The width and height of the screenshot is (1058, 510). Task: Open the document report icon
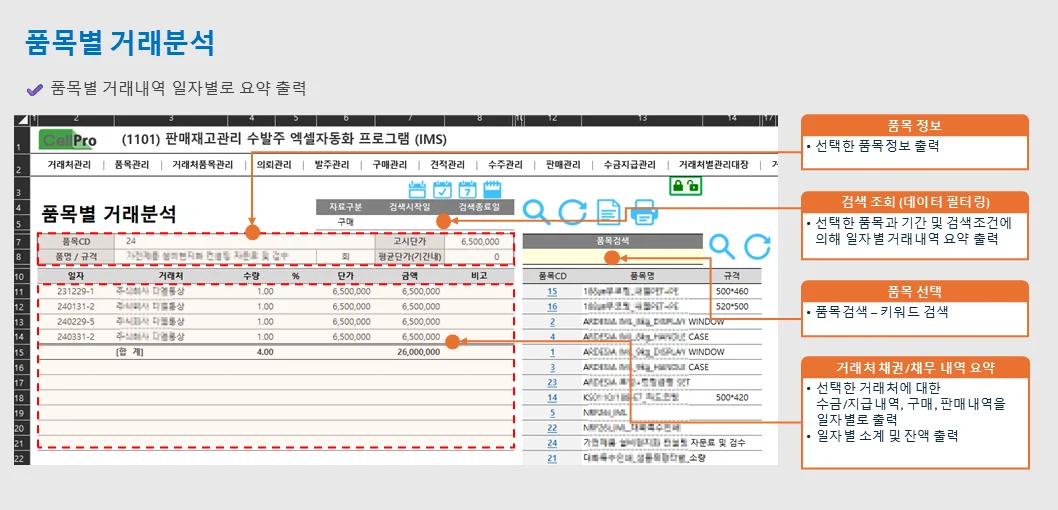click(x=609, y=212)
